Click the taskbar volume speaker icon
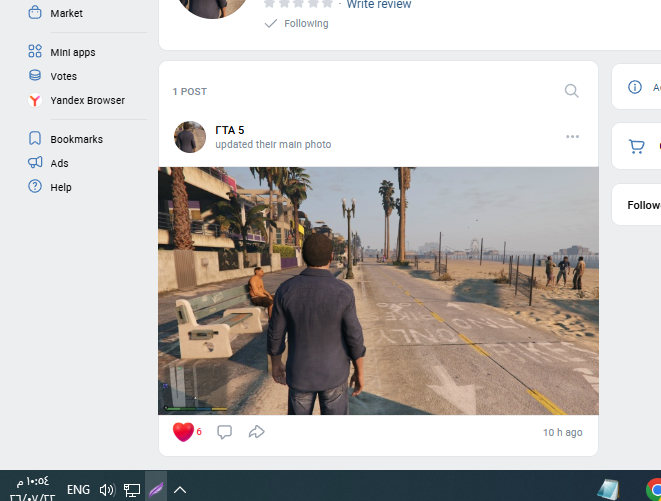Image resolution: width=661 pixels, height=501 pixels. click(107, 490)
